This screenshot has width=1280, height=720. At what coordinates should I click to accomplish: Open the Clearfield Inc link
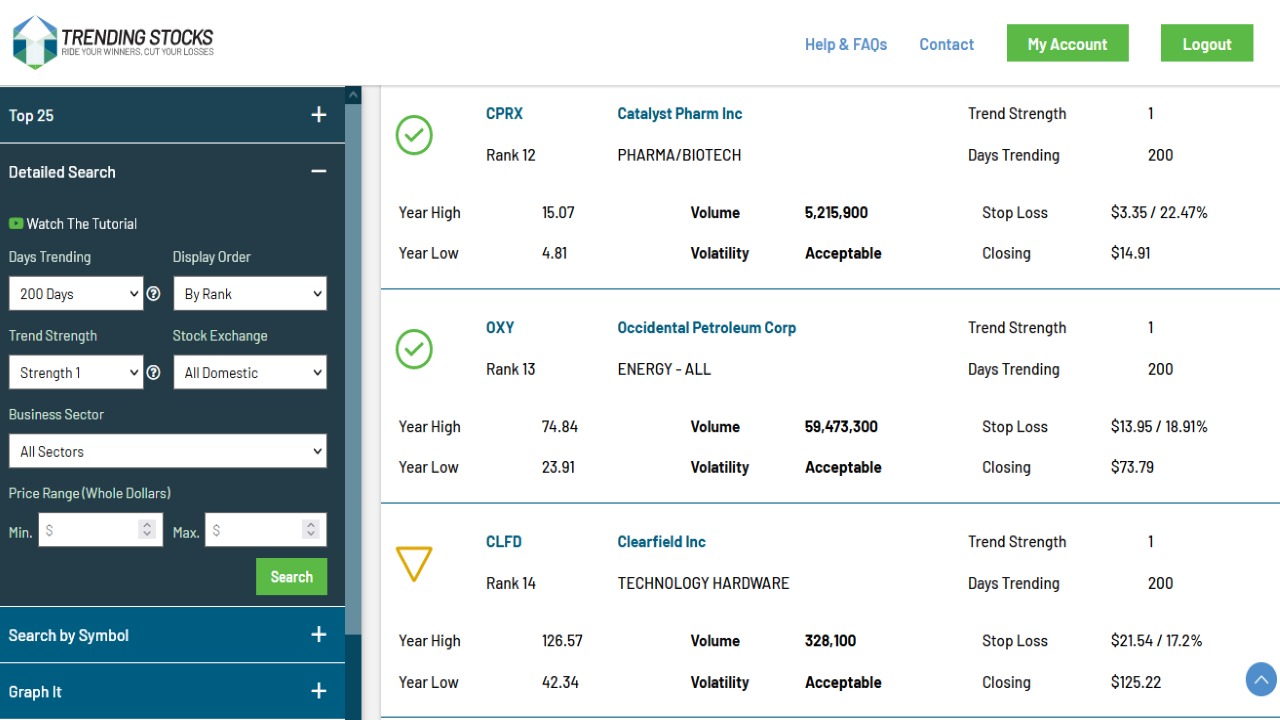coord(662,542)
